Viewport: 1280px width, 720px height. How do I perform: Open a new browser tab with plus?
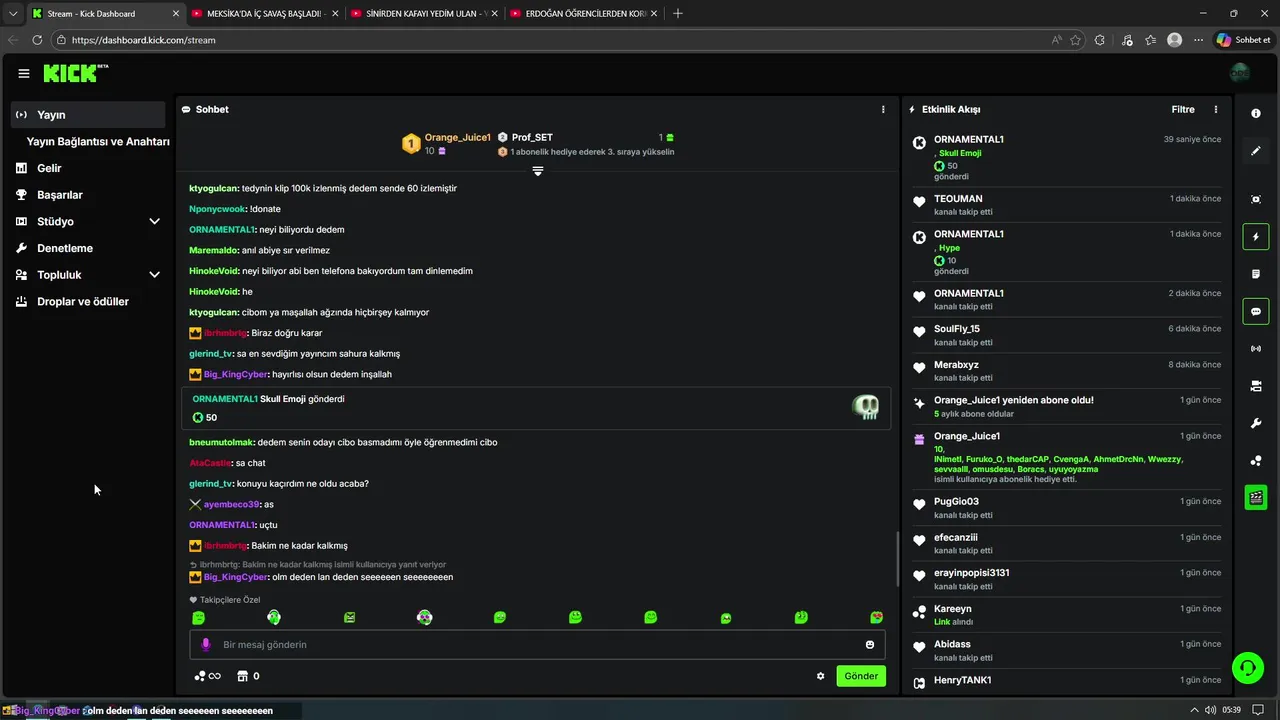tap(678, 14)
